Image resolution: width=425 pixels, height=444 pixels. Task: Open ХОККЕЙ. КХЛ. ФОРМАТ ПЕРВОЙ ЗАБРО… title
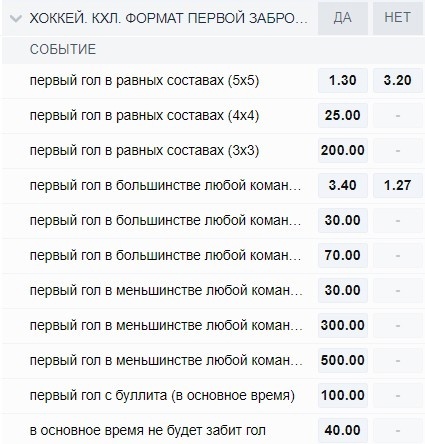(x=169, y=19)
